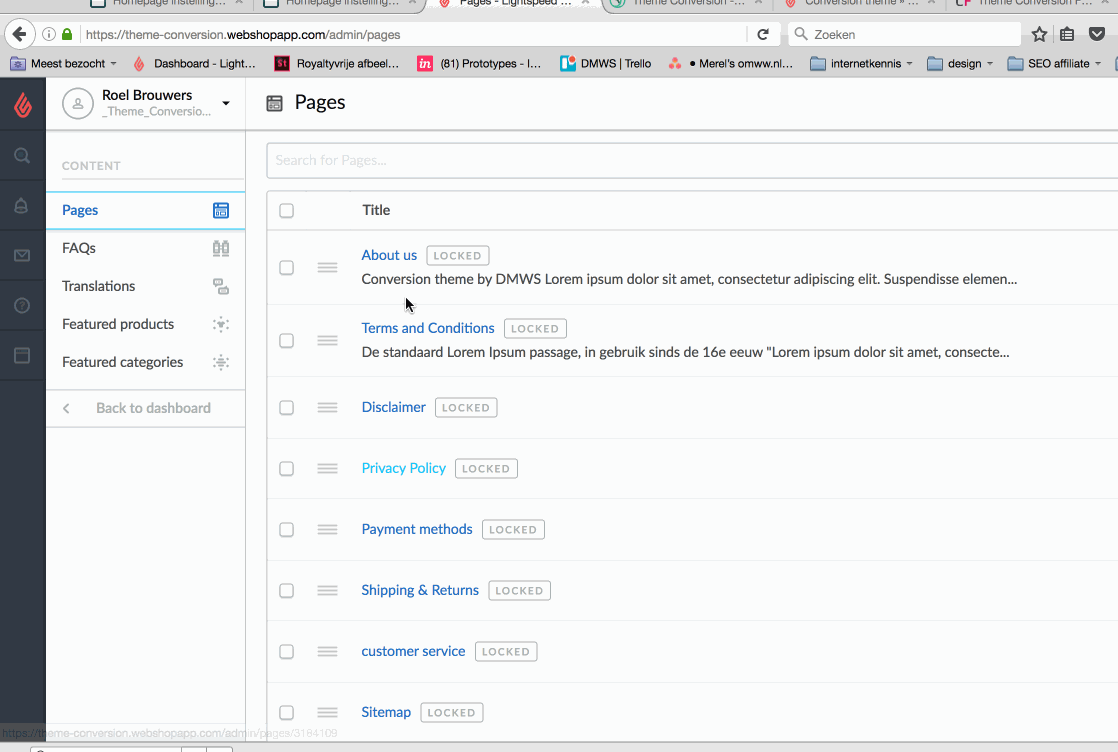Click the Featured categories icon
This screenshot has height=752, width=1118.
pyautogui.click(x=221, y=362)
